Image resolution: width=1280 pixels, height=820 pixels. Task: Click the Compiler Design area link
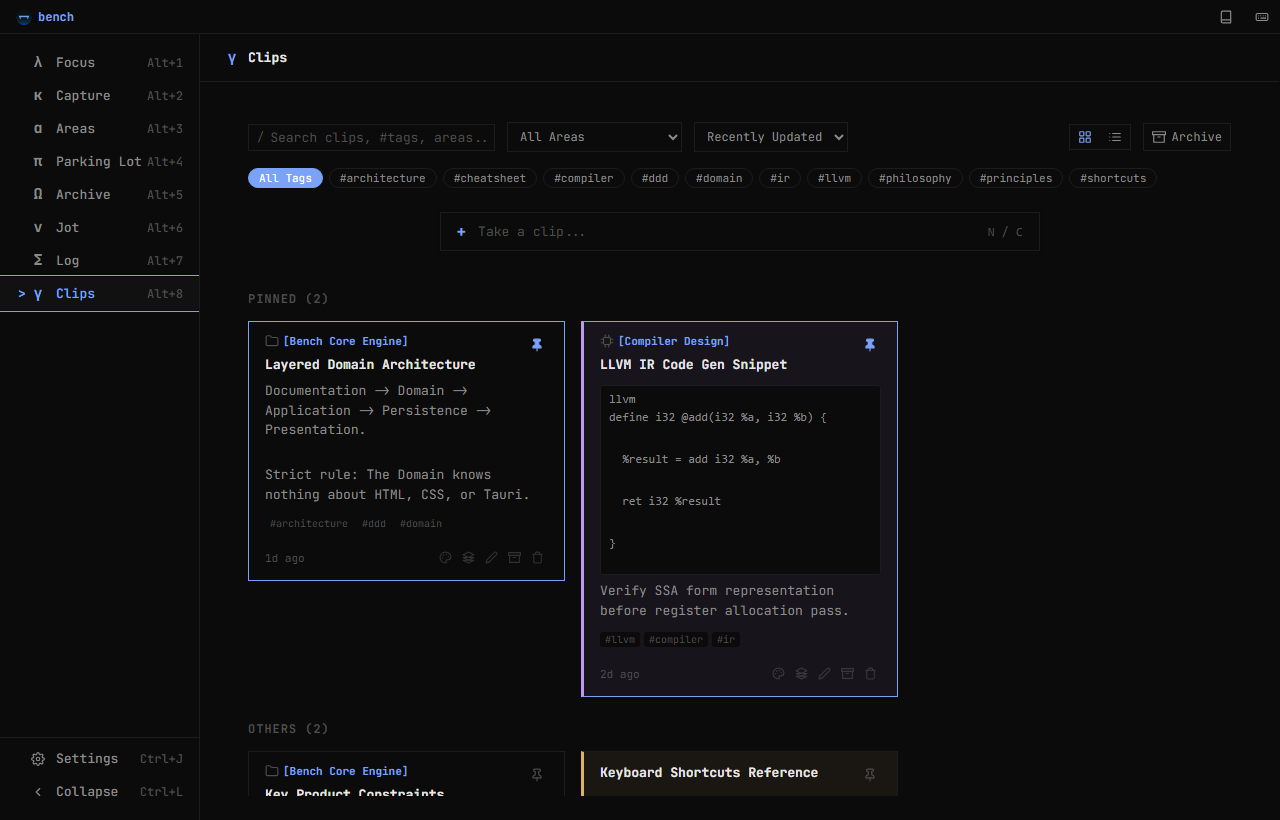[674, 342]
